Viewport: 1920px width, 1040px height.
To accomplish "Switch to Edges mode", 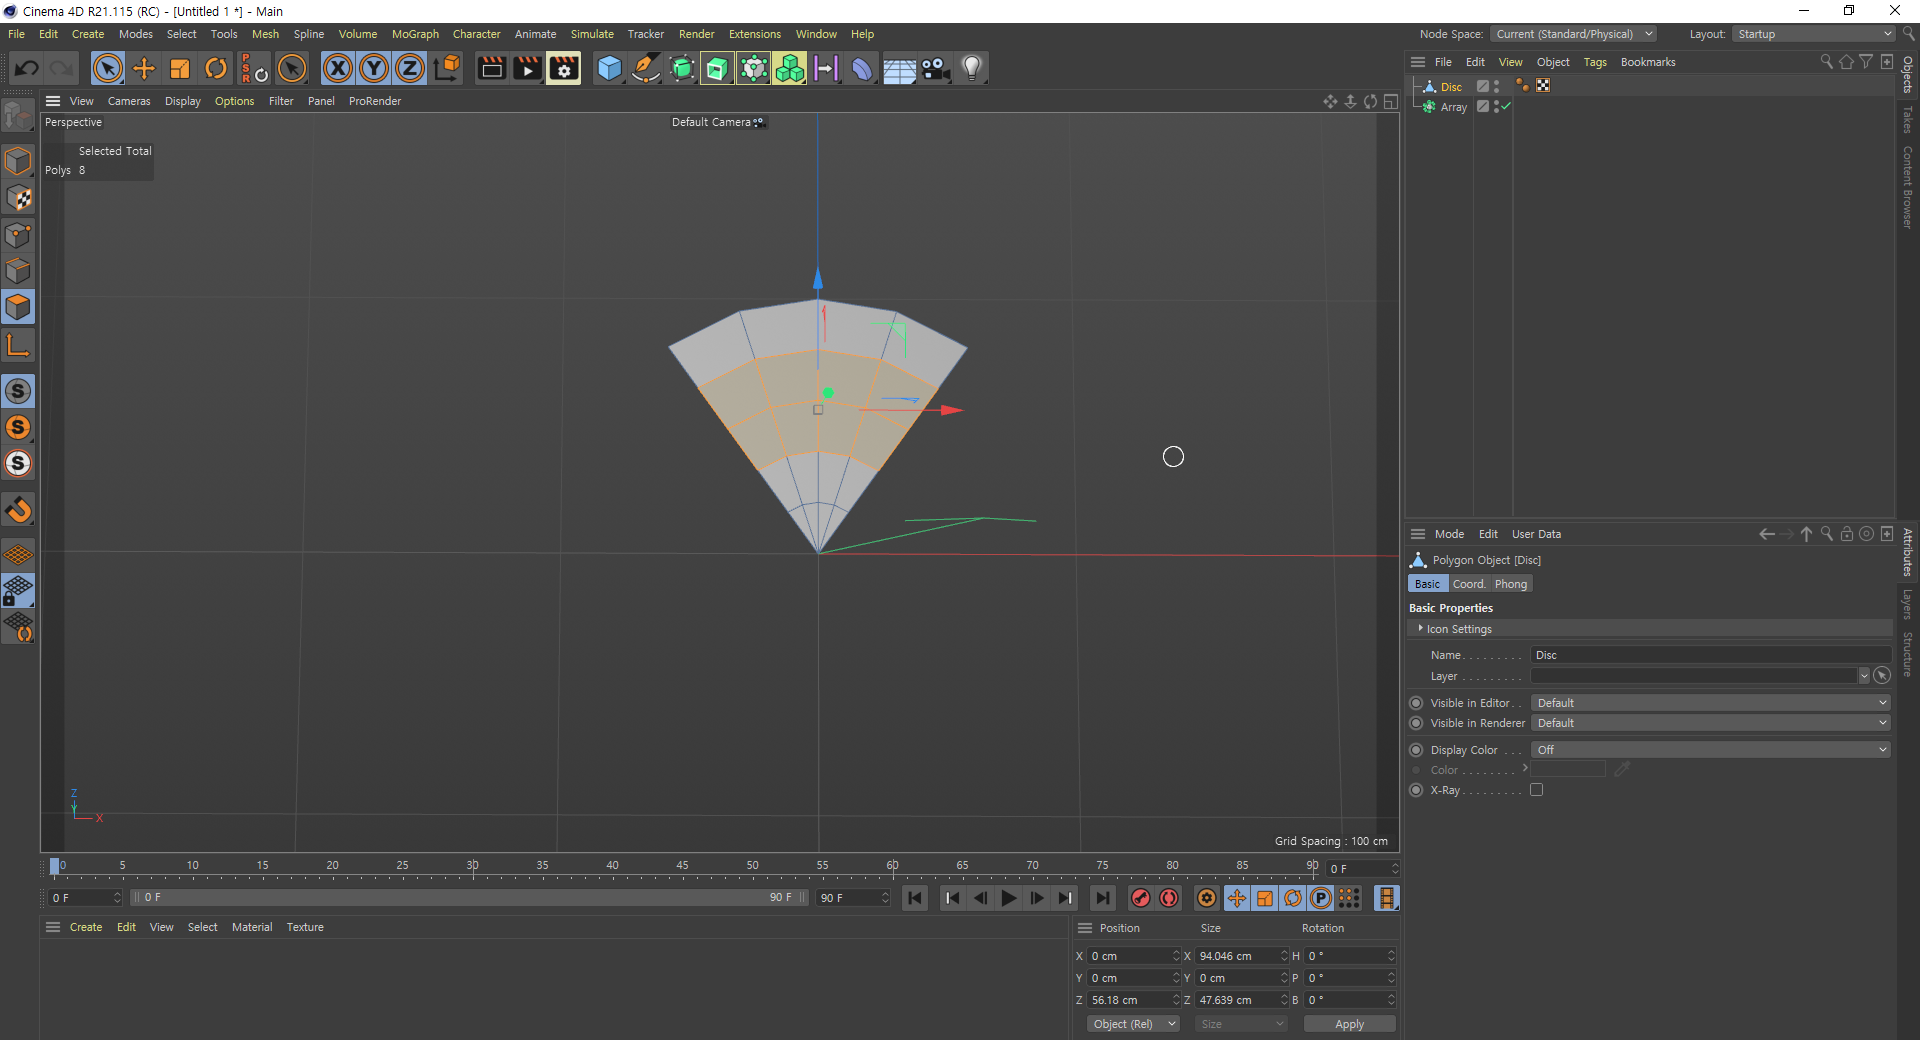I will pyautogui.click(x=18, y=271).
